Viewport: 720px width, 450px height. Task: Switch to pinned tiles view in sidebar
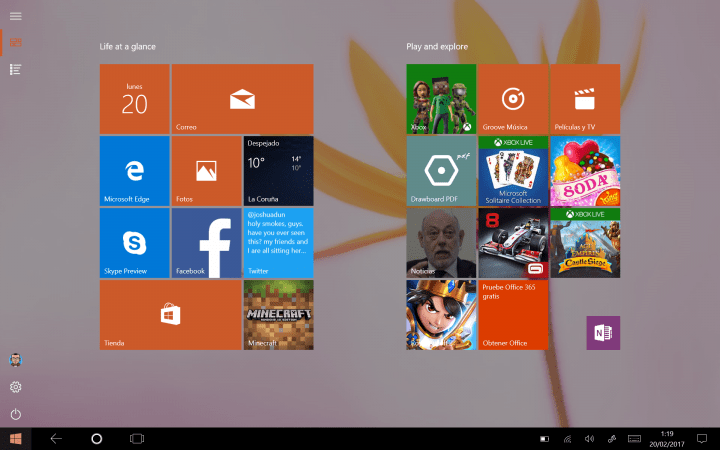click(x=16, y=43)
